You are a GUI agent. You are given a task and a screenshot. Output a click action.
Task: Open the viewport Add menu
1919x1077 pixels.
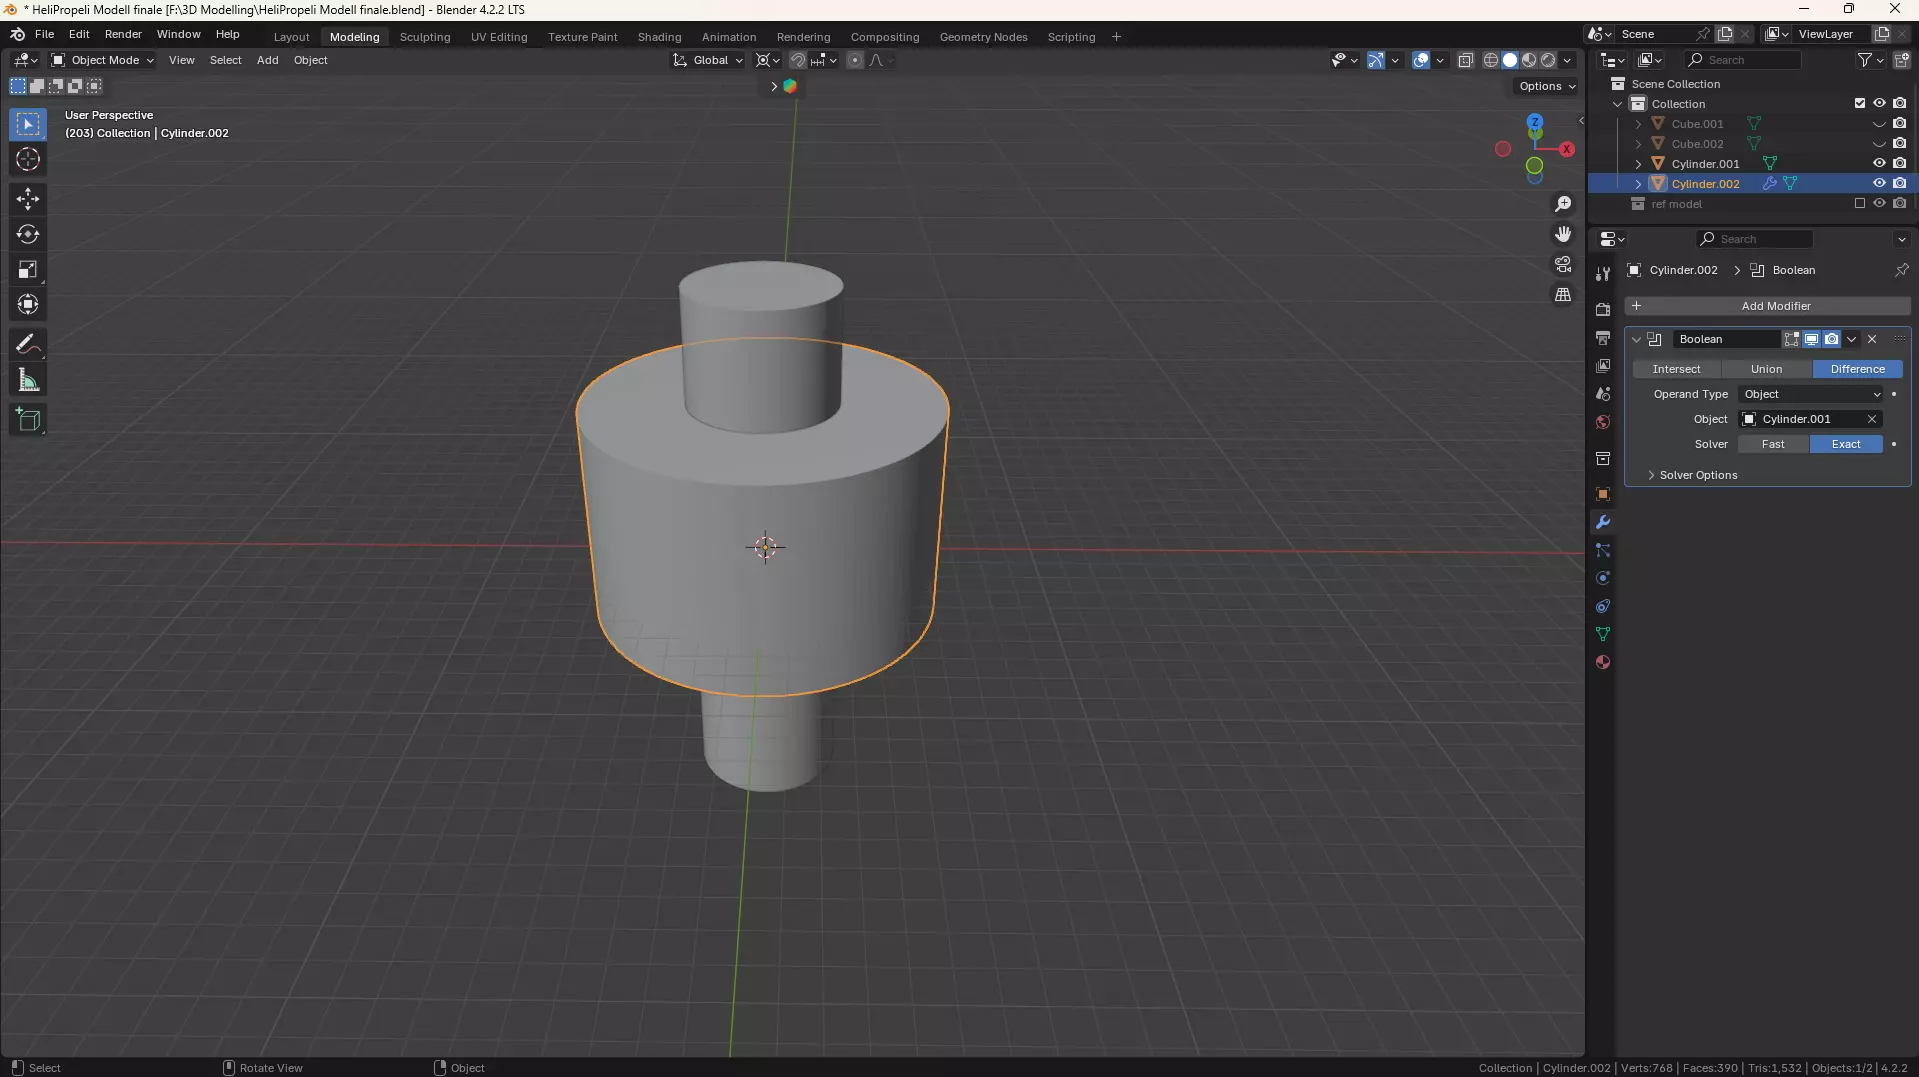(267, 60)
